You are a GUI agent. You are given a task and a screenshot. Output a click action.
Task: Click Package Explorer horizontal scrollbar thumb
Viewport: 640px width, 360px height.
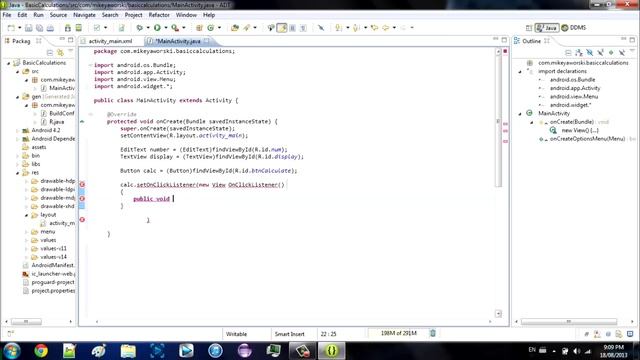click(26, 322)
